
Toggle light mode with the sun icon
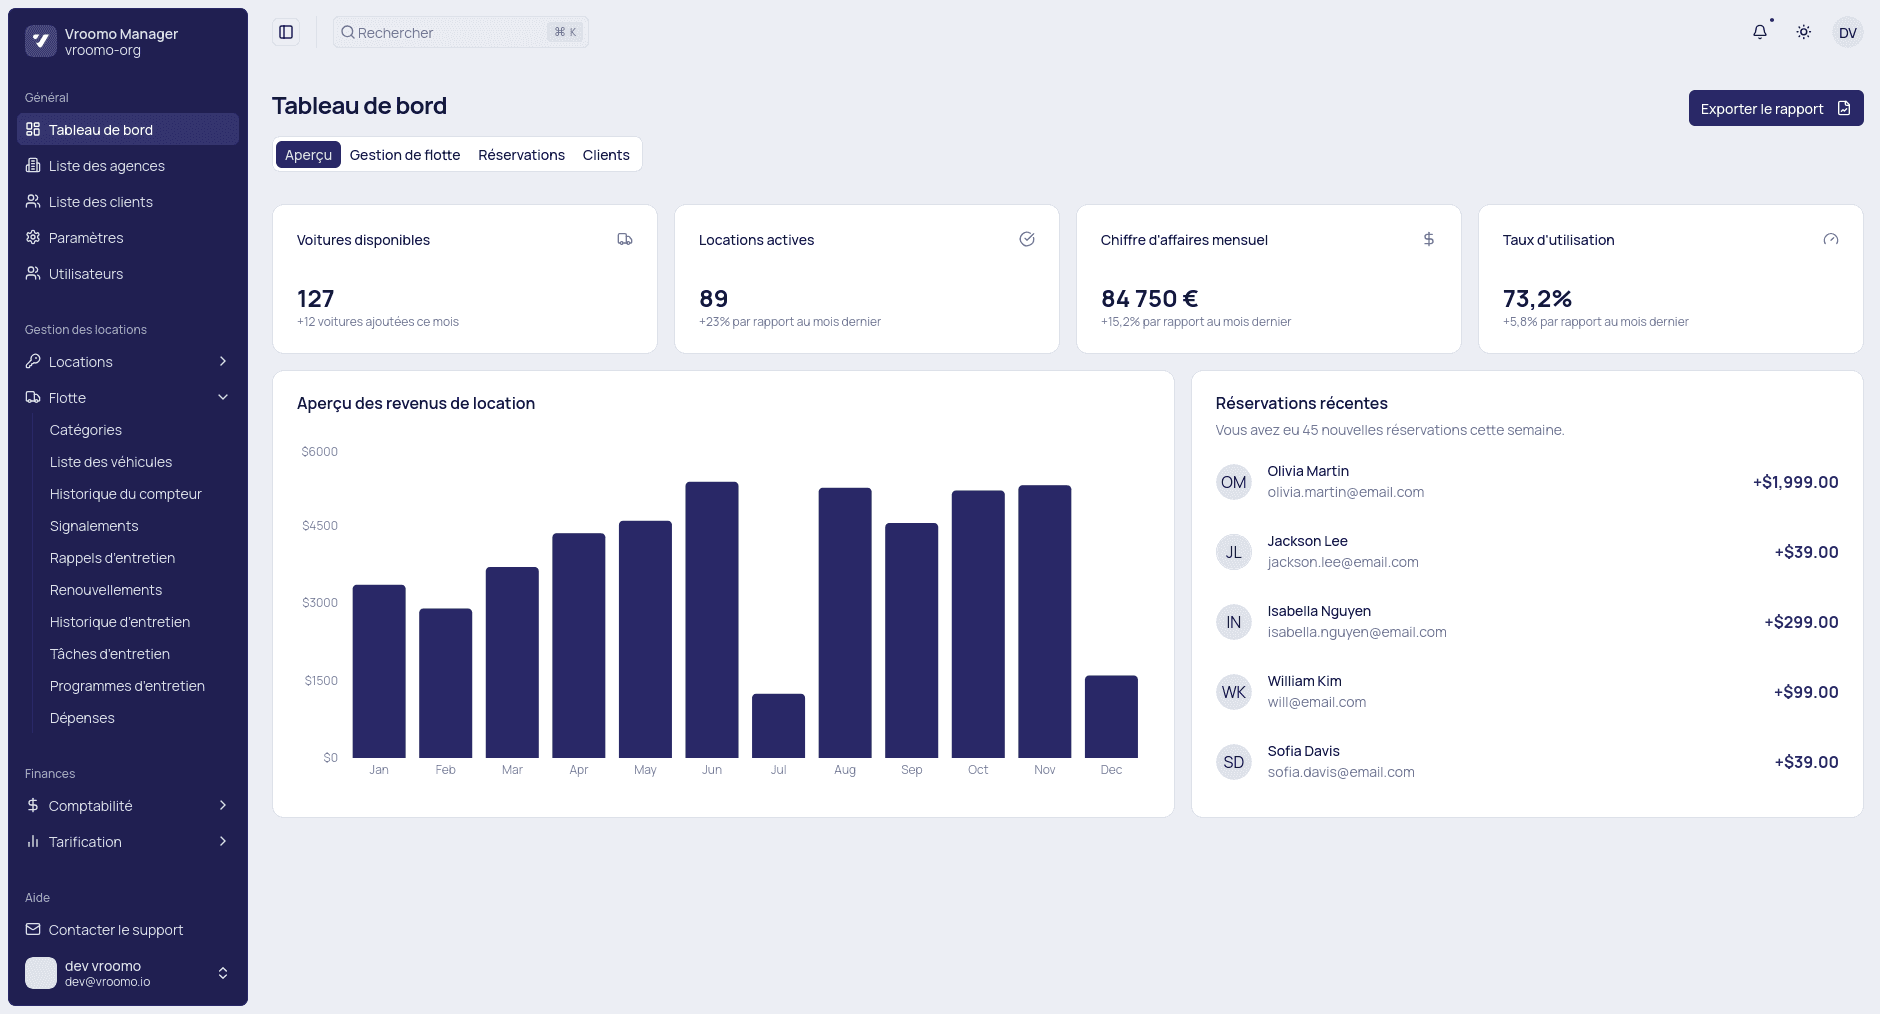pos(1804,32)
